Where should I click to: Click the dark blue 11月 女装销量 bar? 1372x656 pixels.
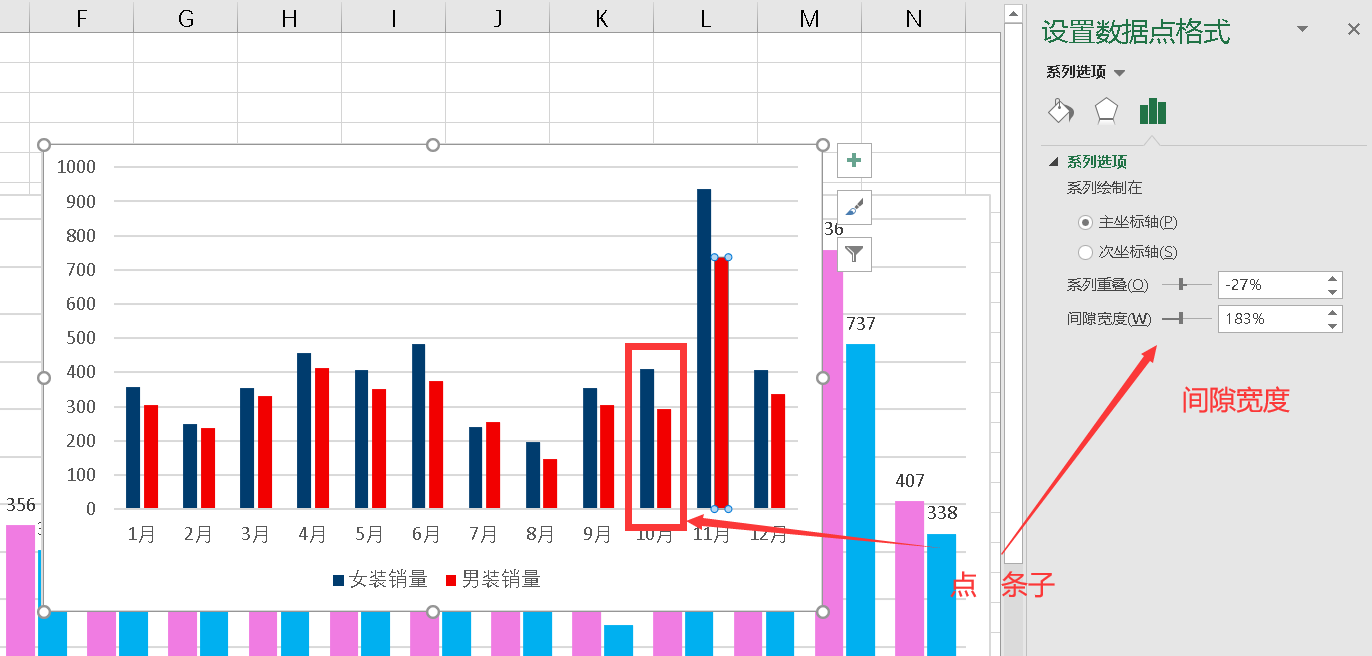tap(704, 348)
